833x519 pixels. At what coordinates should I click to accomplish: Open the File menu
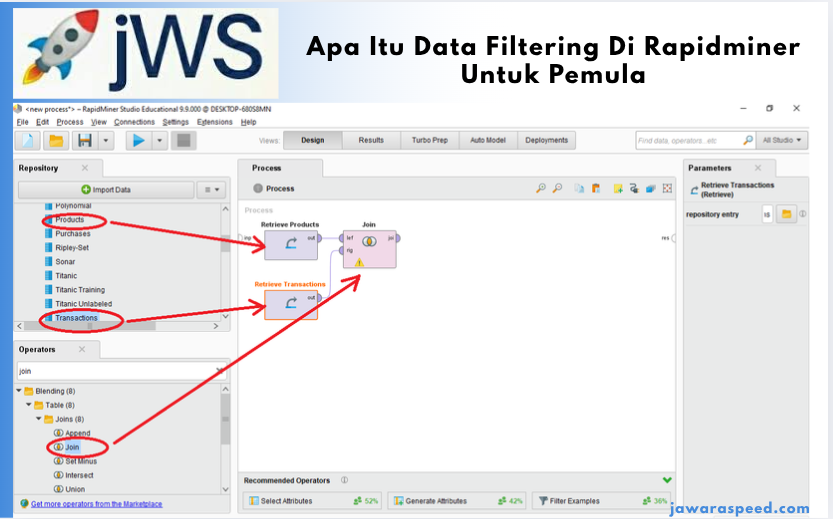[x=22, y=122]
